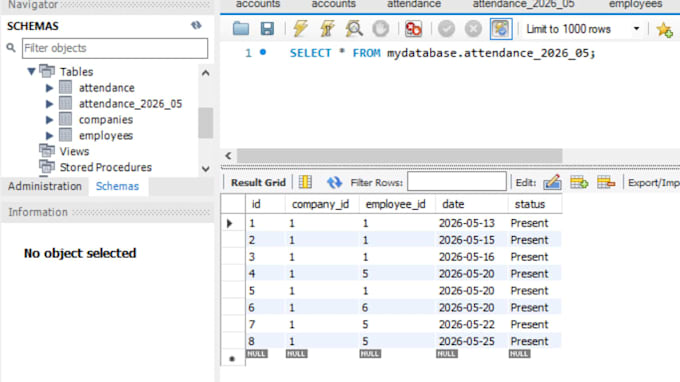Open a SQL script file folder icon
Image resolution: width=680 pixels, height=382 pixels.
(x=241, y=29)
